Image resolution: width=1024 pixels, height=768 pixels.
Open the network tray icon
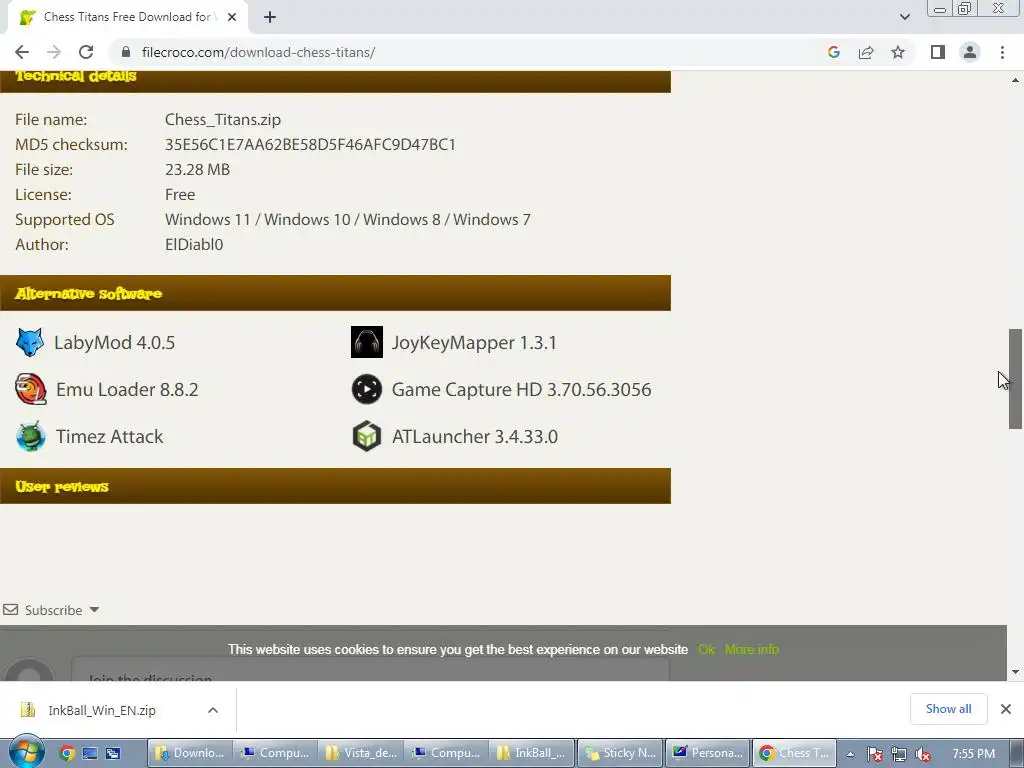(899, 754)
